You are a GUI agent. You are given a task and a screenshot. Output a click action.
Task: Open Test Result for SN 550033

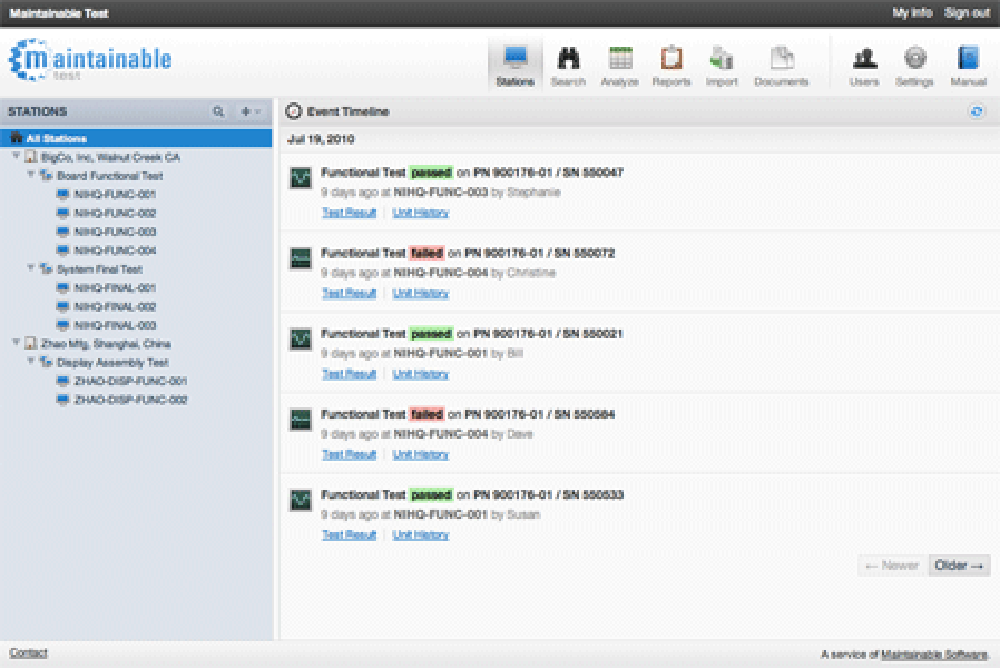[x=349, y=535]
